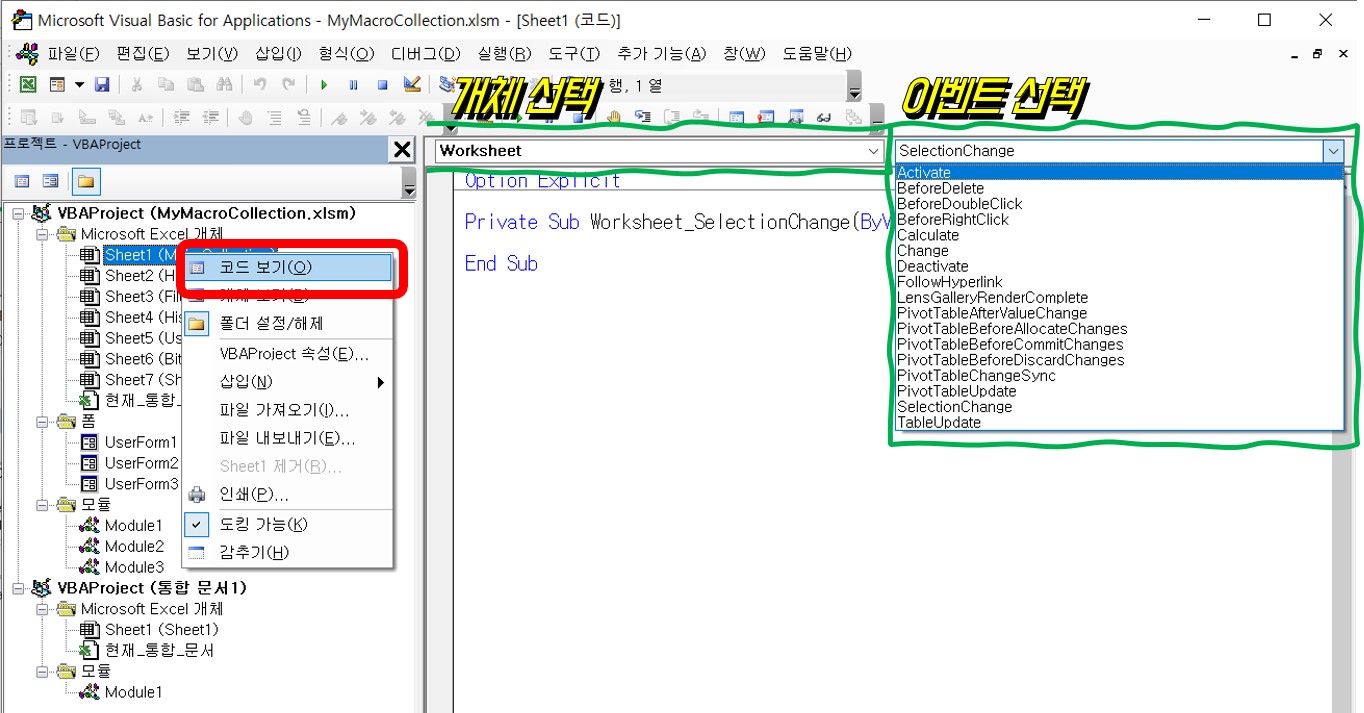Image resolution: width=1364 pixels, height=713 pixels.
Task: Collapse the VBAProject (MyMacroCollection.xlsm) tree node
Action: tap(19, 213)
